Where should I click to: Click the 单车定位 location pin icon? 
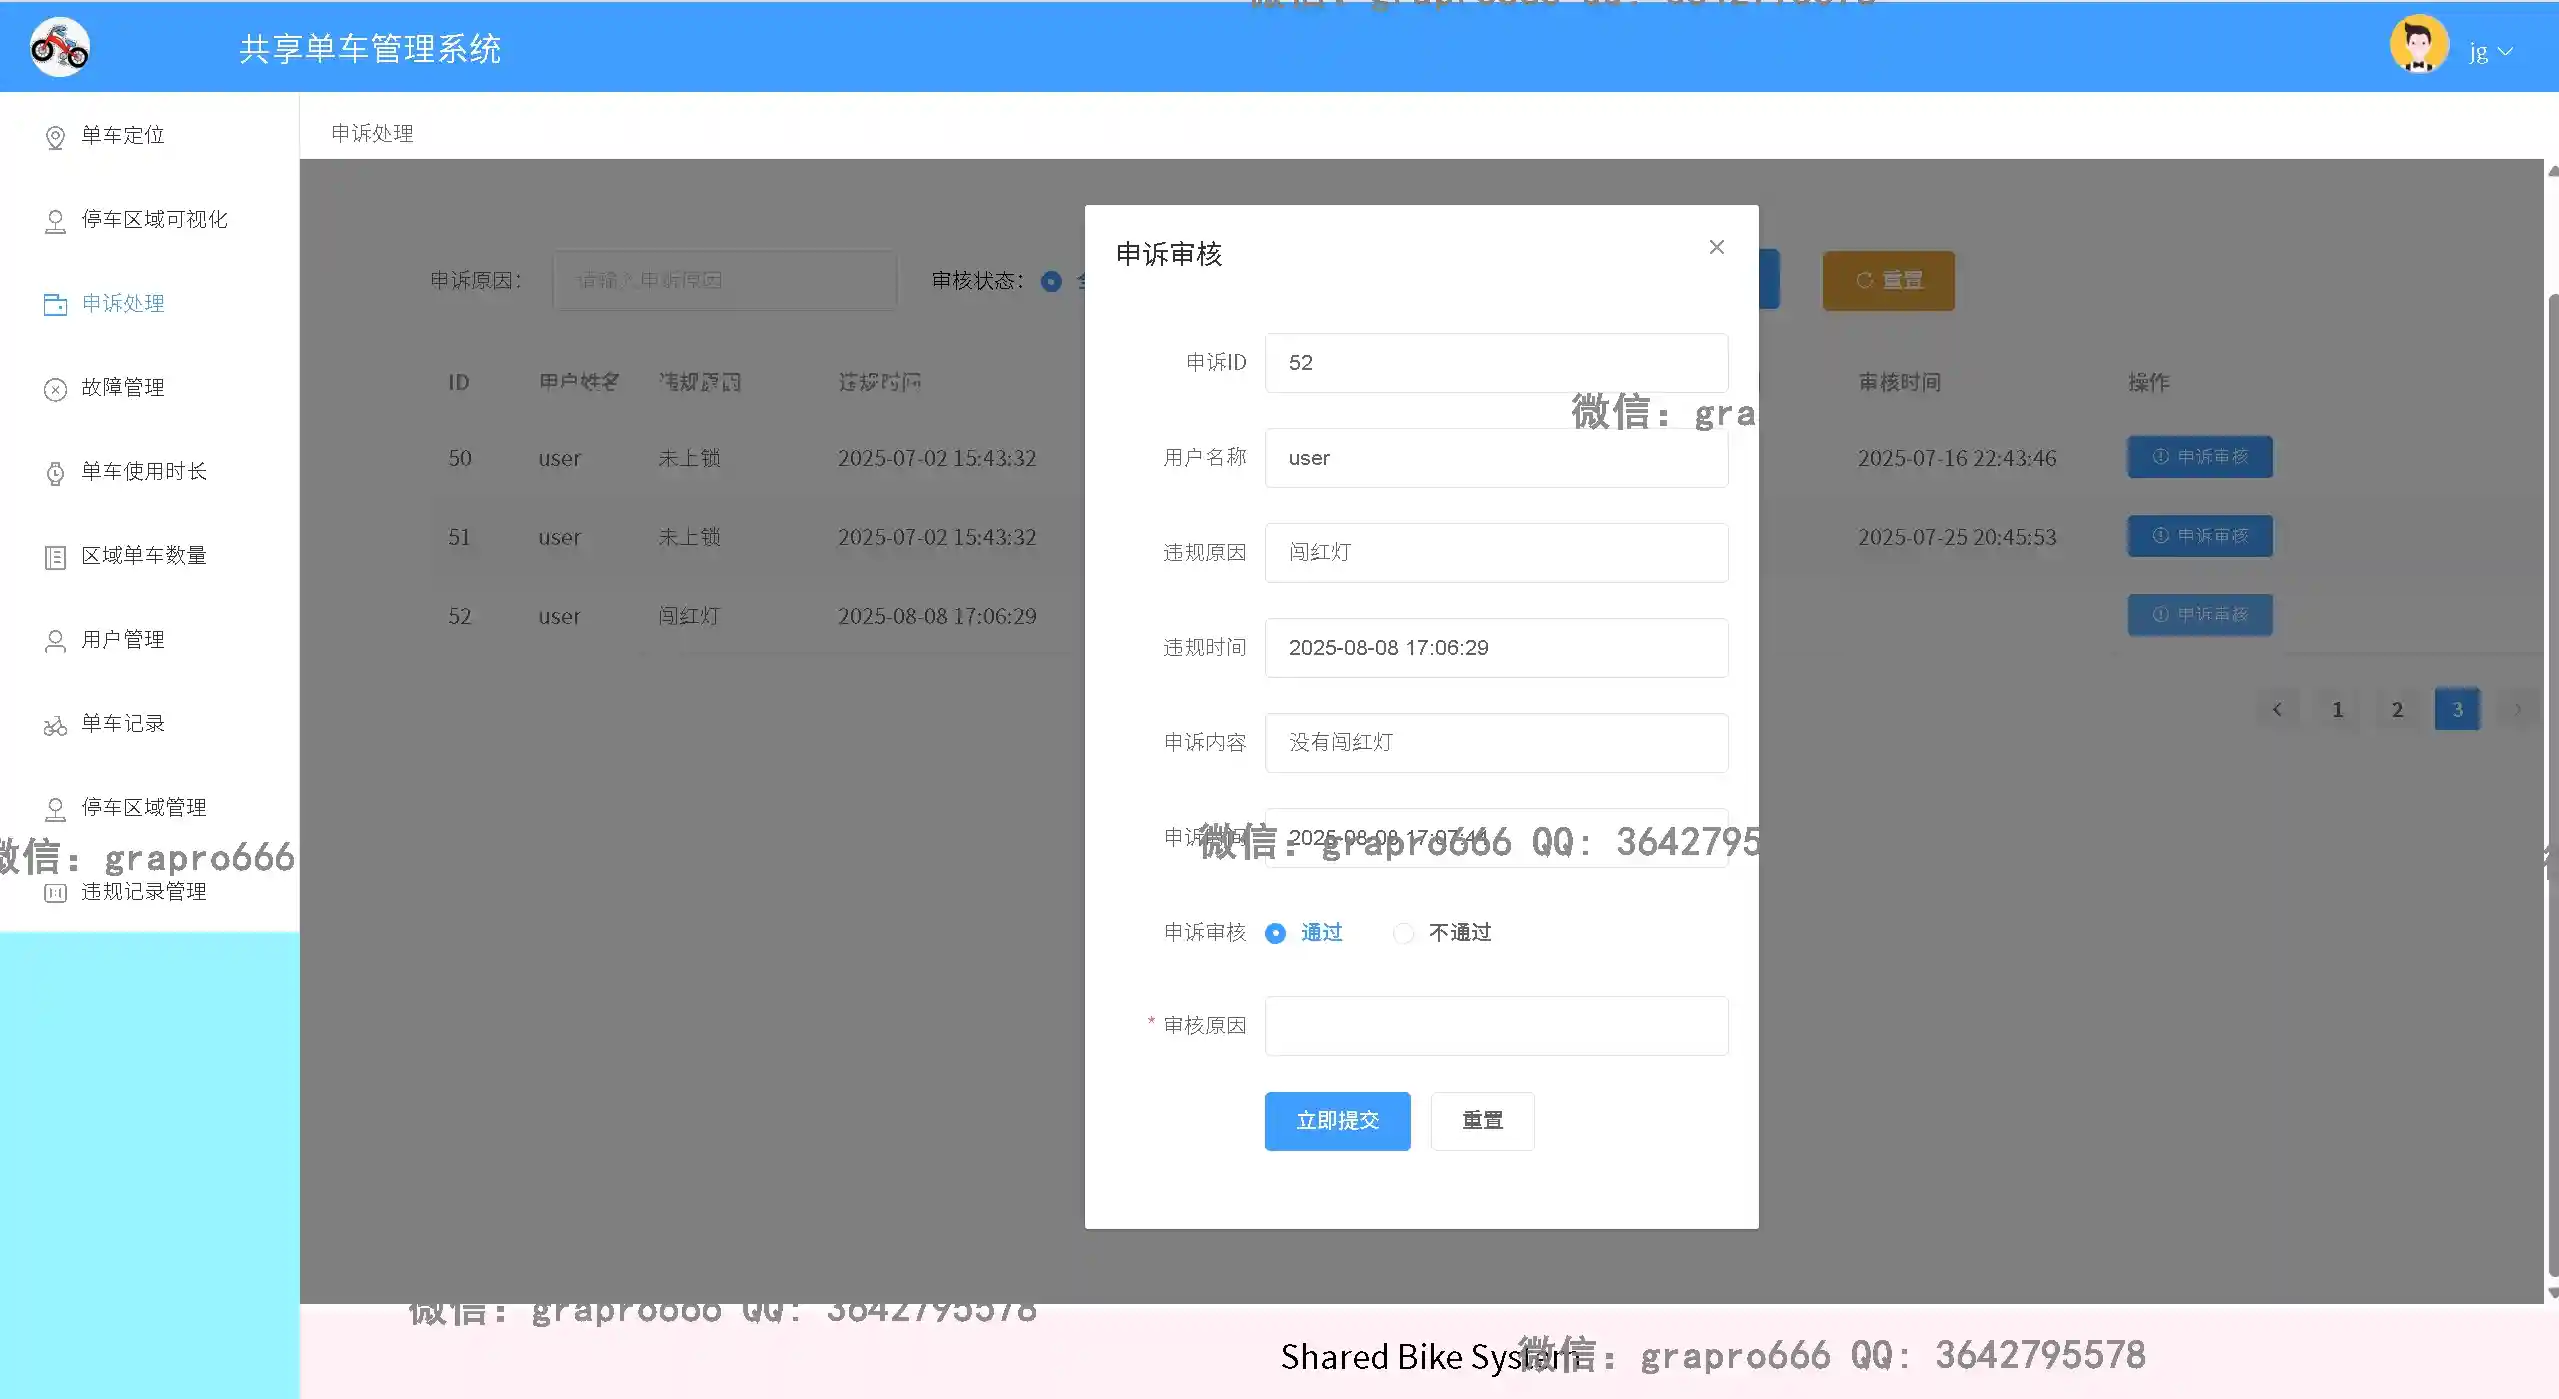coord(55,137)
